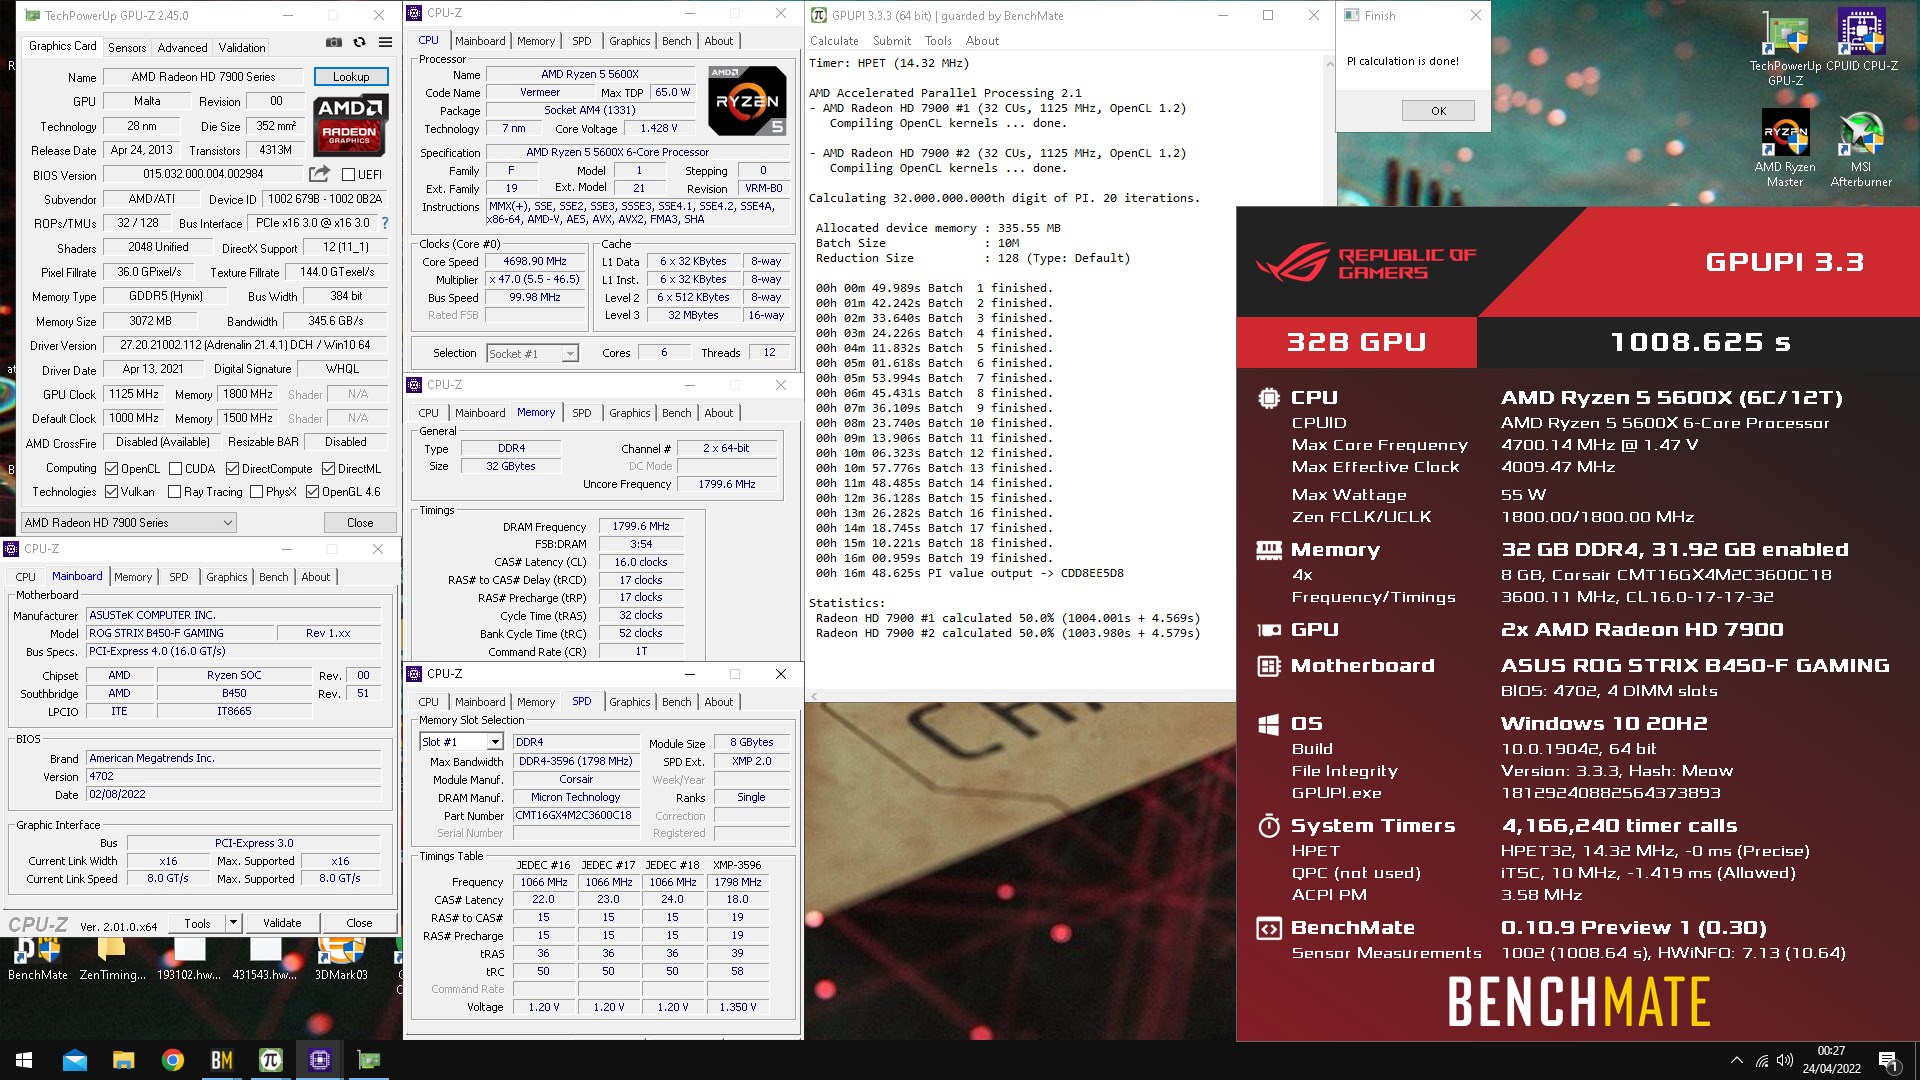Screen dimensions: 1920x1080
Task: Click the GPUPI taskbar icon
Action: point(270,1060)
